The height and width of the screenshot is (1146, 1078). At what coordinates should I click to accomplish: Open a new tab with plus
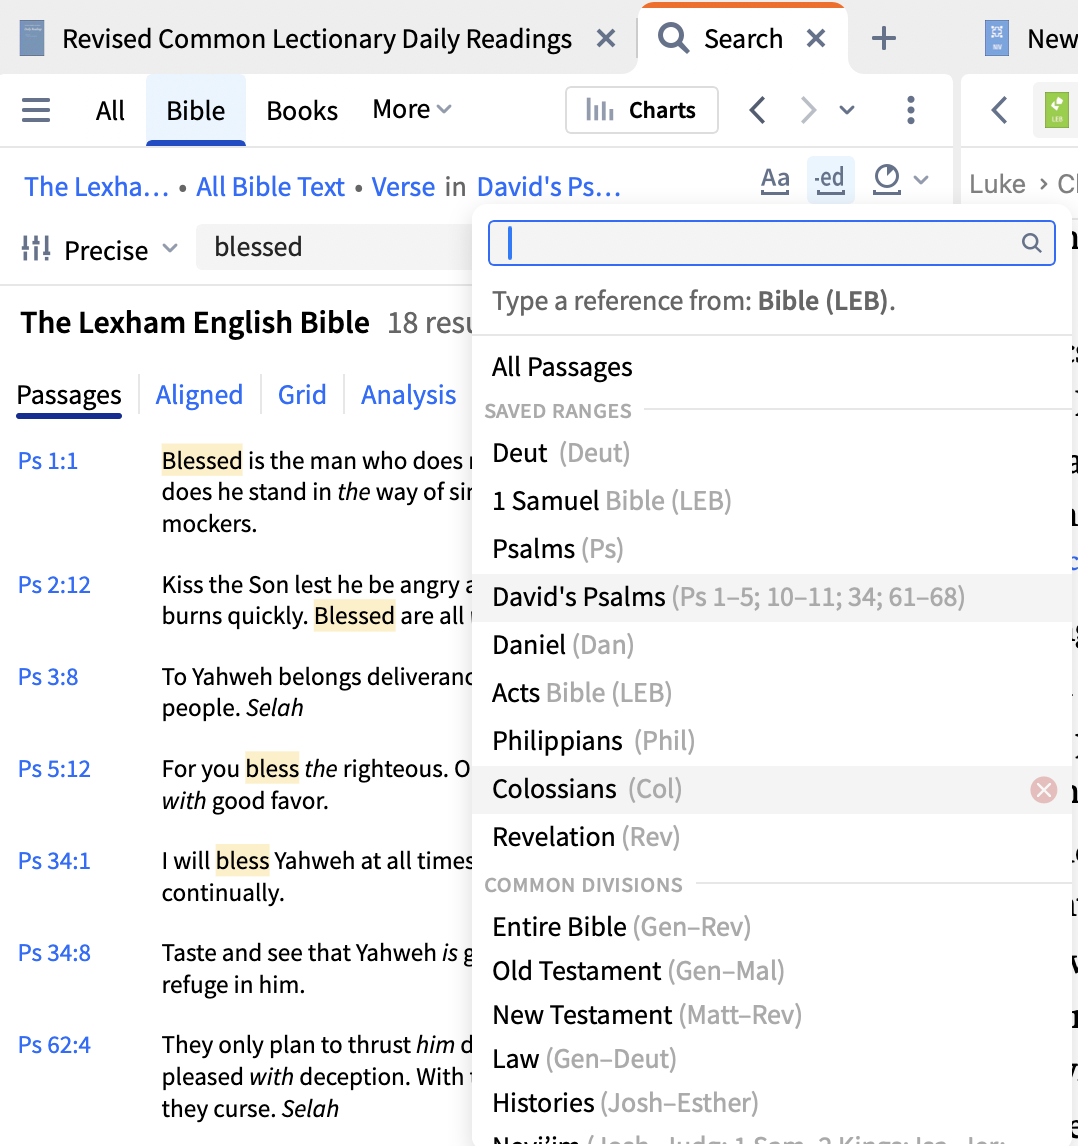(884, 38)
